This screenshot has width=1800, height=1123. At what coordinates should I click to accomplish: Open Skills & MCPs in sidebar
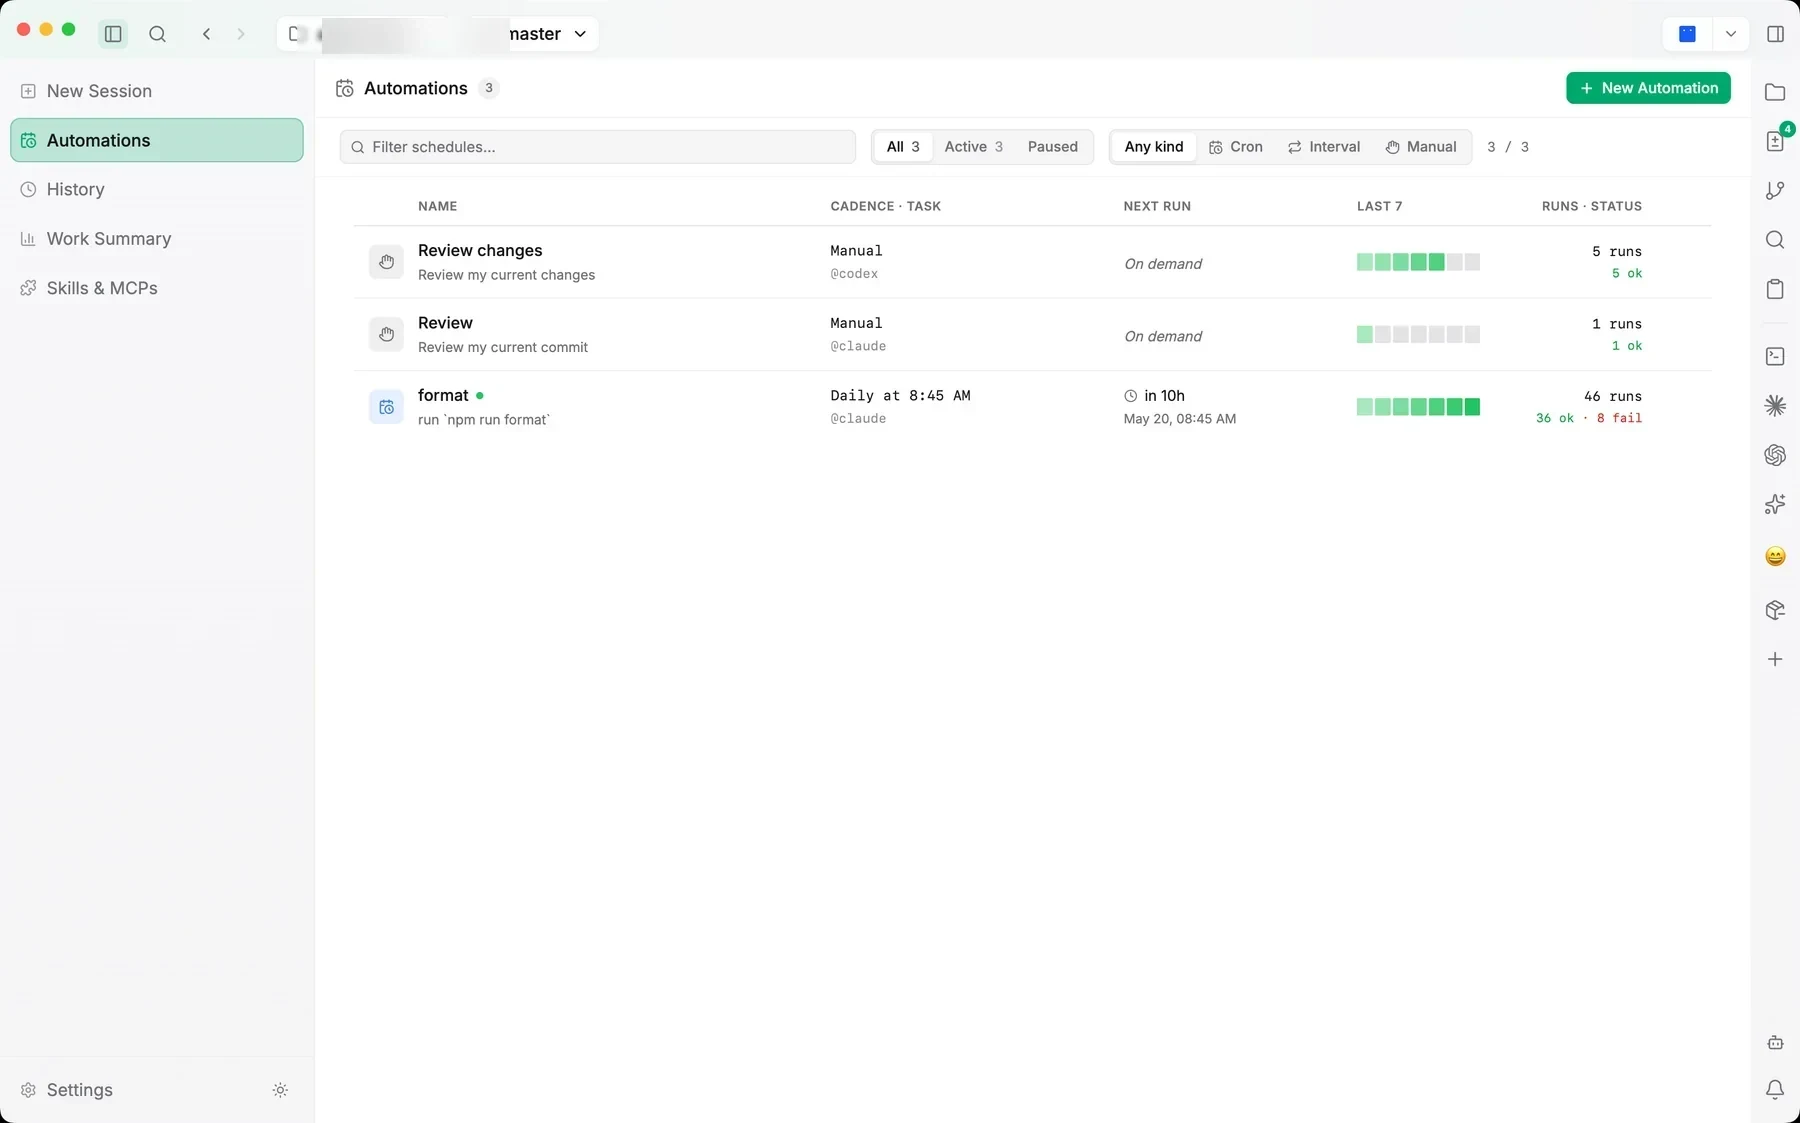[157, 288]
